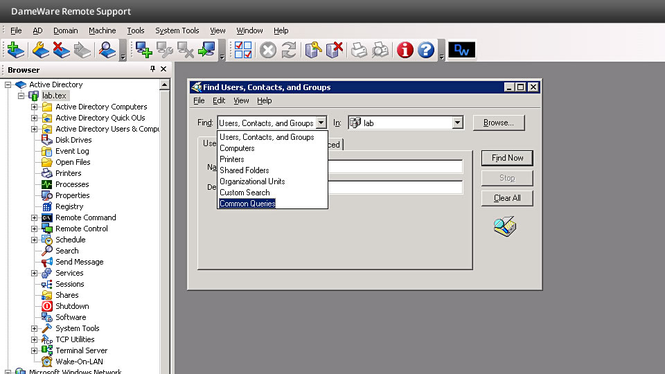Click the red Info toolbar icon

point(405,50)
